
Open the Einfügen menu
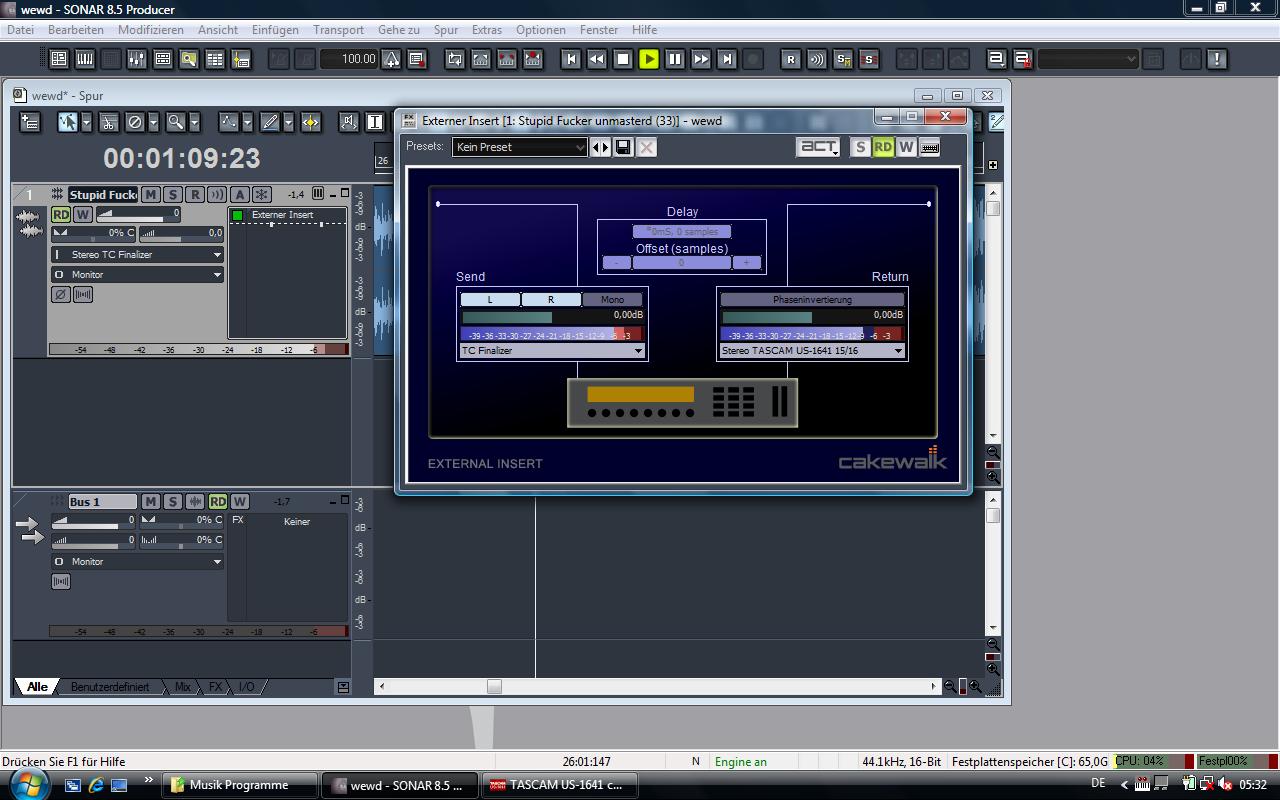coord(275,30)
